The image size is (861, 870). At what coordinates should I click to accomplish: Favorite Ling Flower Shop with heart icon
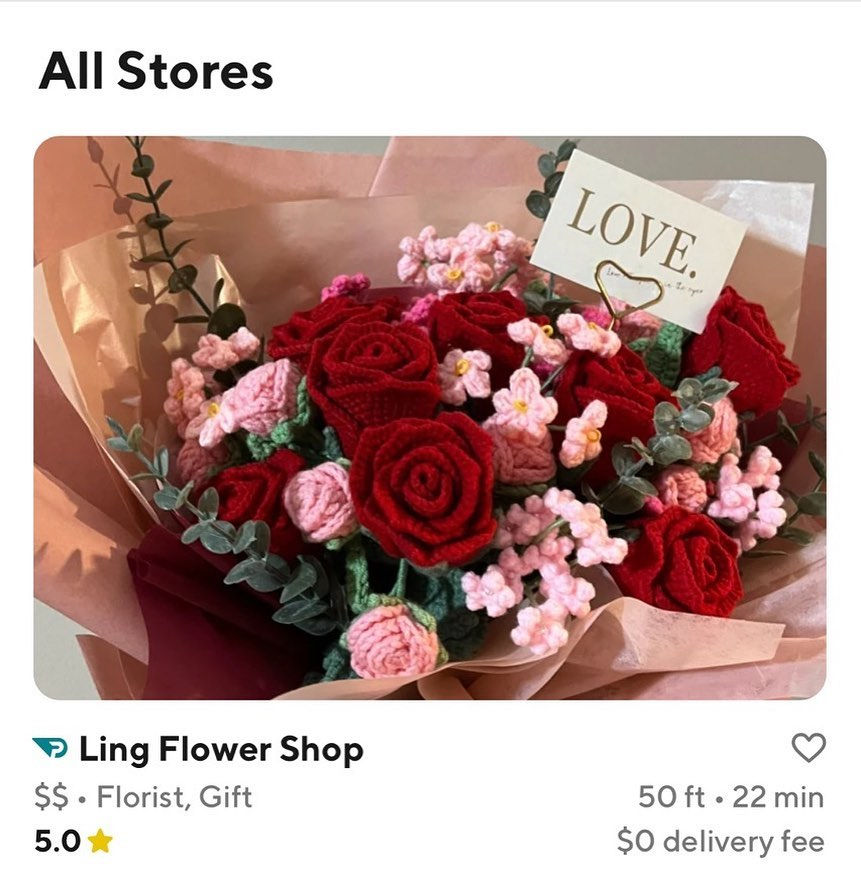[808, 747]
